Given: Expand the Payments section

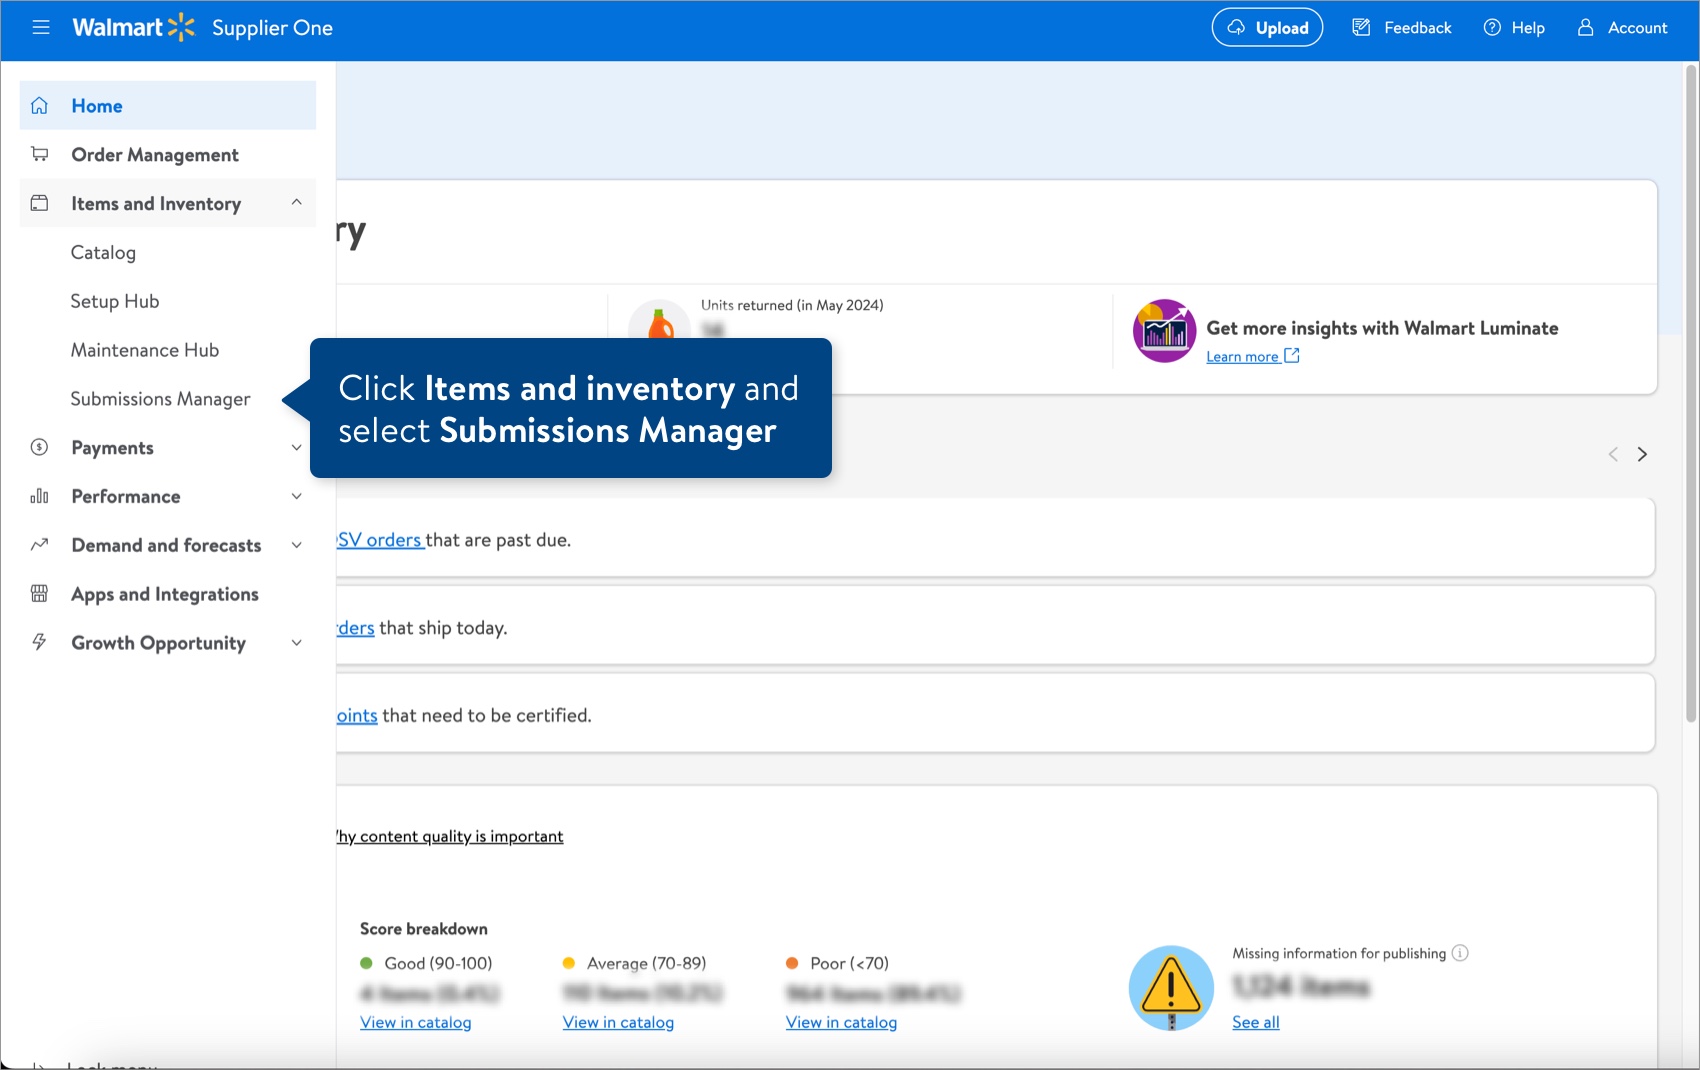Looking at the screenshot, I should 296,447.
